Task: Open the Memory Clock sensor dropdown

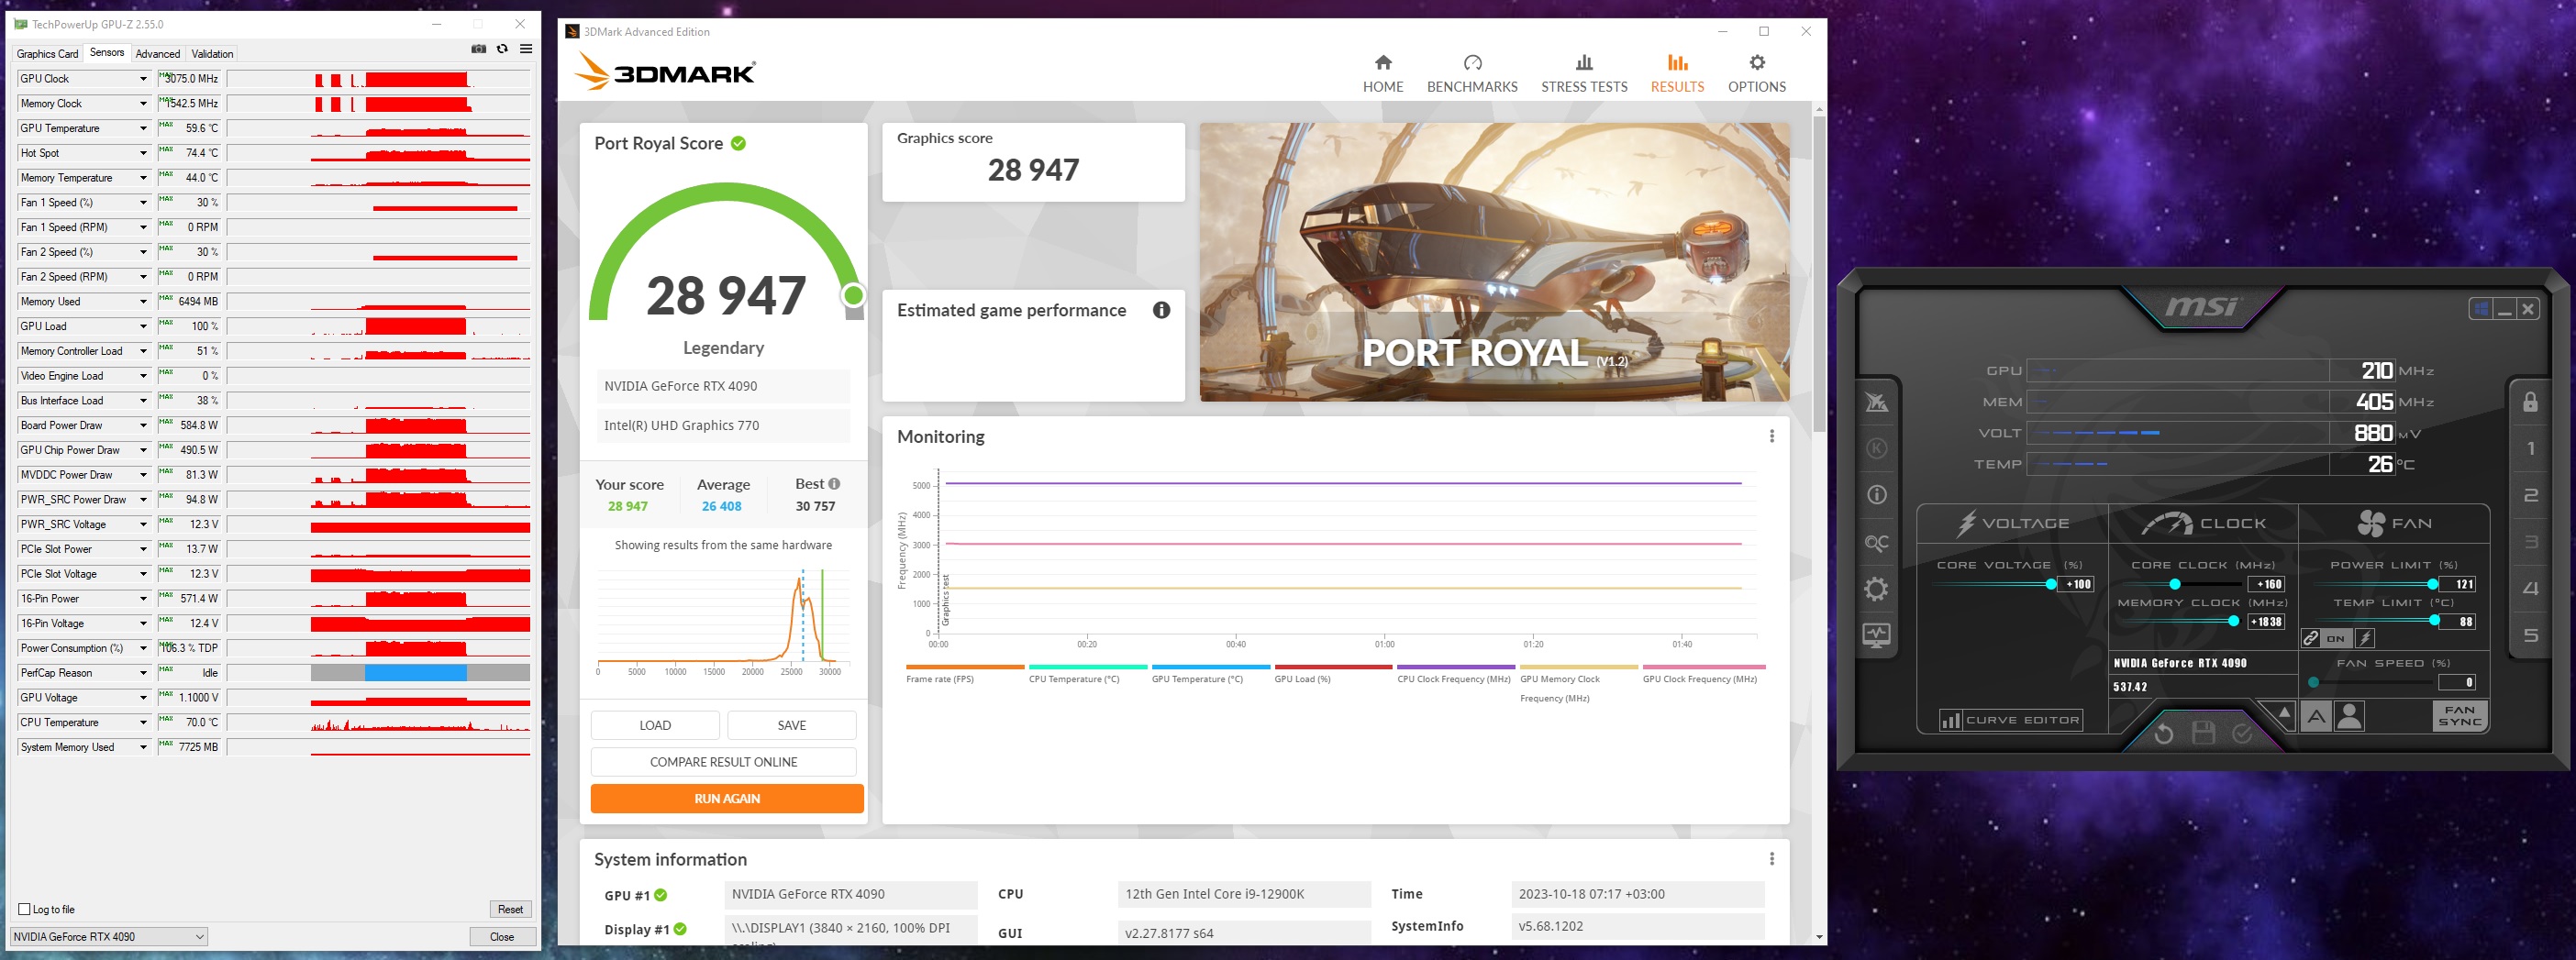Action: coord(143,104)
